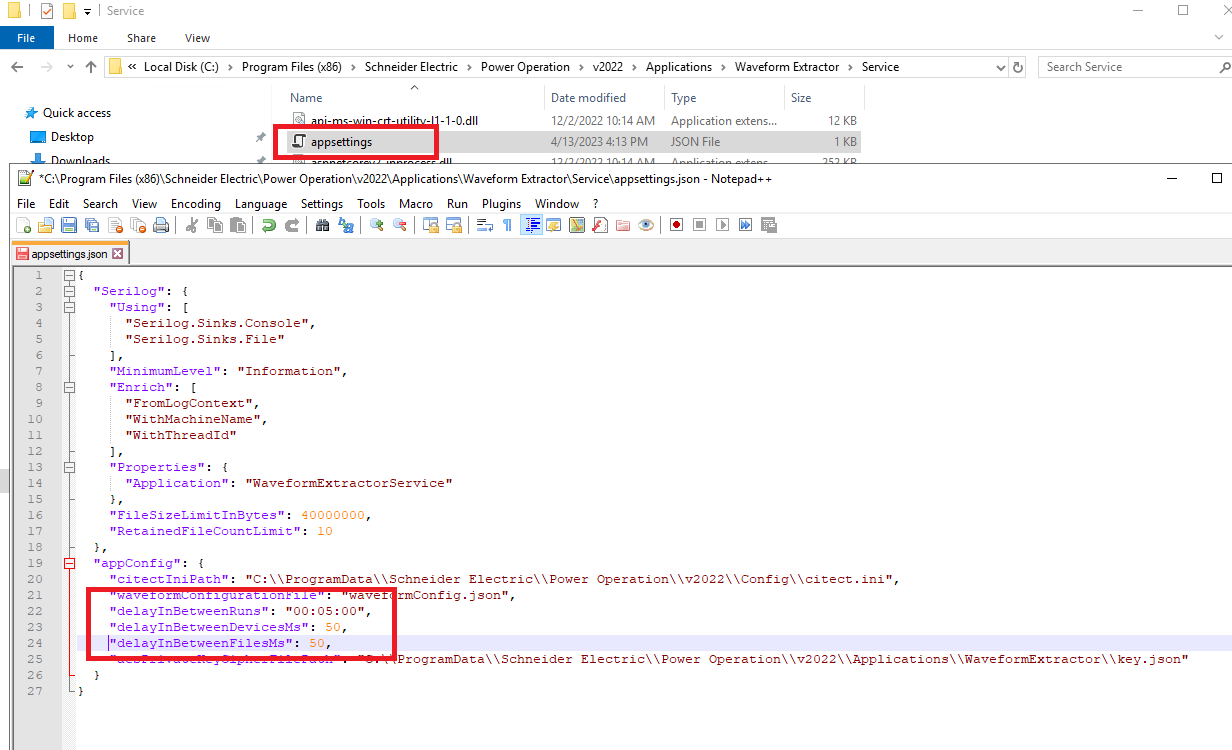The image size is (1232, 750).
Task: Collapse the "appConfig" fold on line 19
Action: [x=69, y=563]
